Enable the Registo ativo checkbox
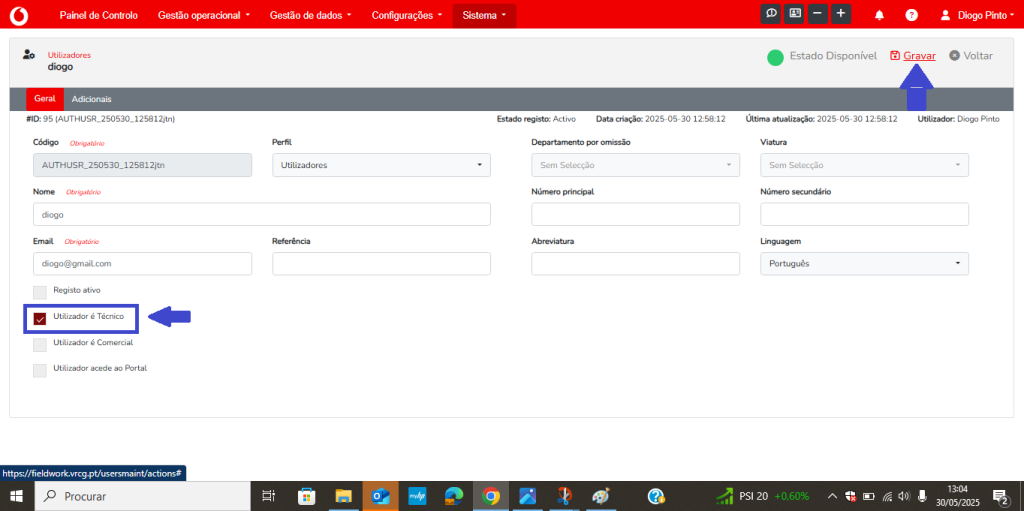The height and width of the screenshot is (511, 1024). [x=40, y=292]
